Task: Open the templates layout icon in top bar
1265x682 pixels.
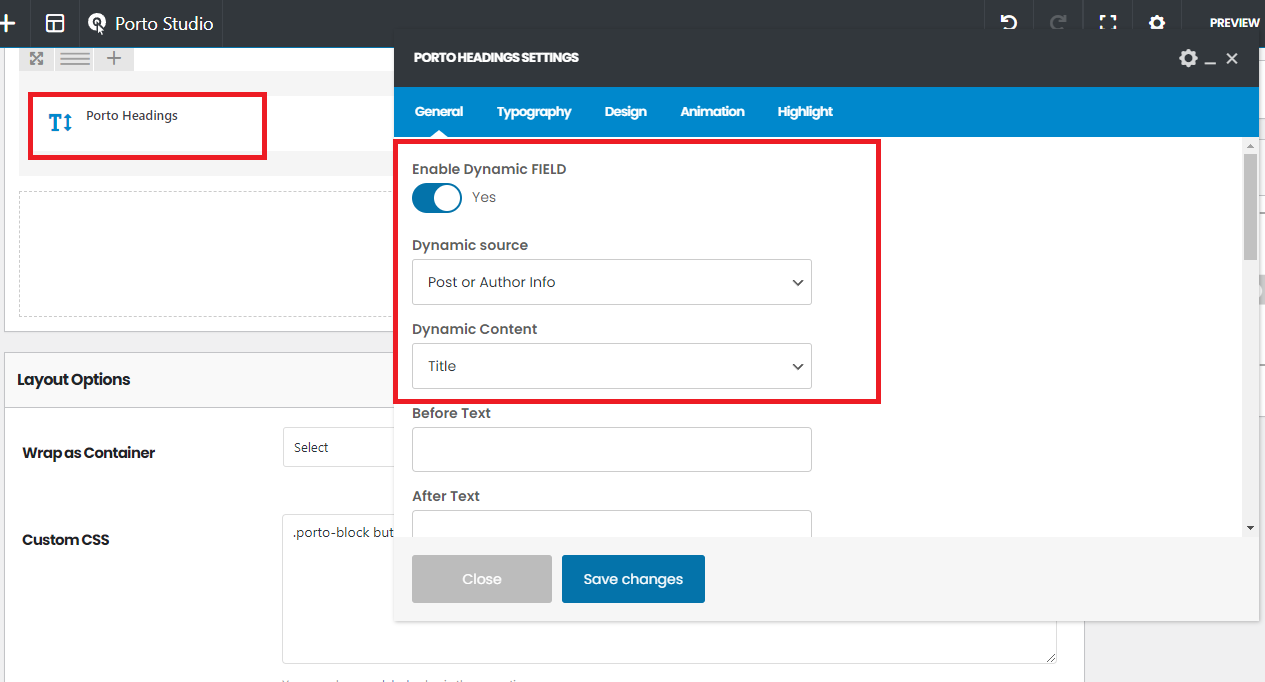Action: [x=55, y=23]
